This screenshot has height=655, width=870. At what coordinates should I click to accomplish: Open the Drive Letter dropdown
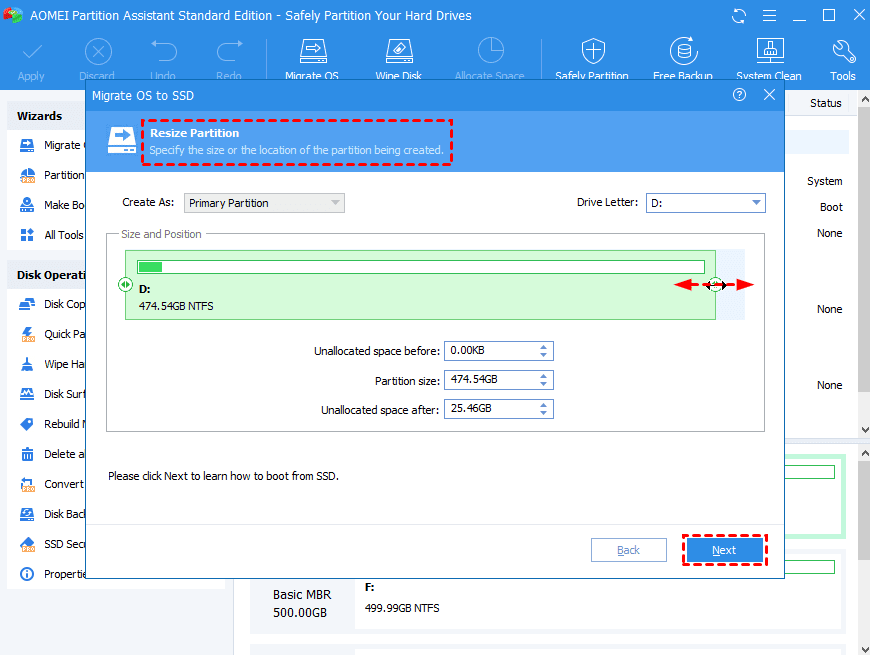(x=706, y=203)
